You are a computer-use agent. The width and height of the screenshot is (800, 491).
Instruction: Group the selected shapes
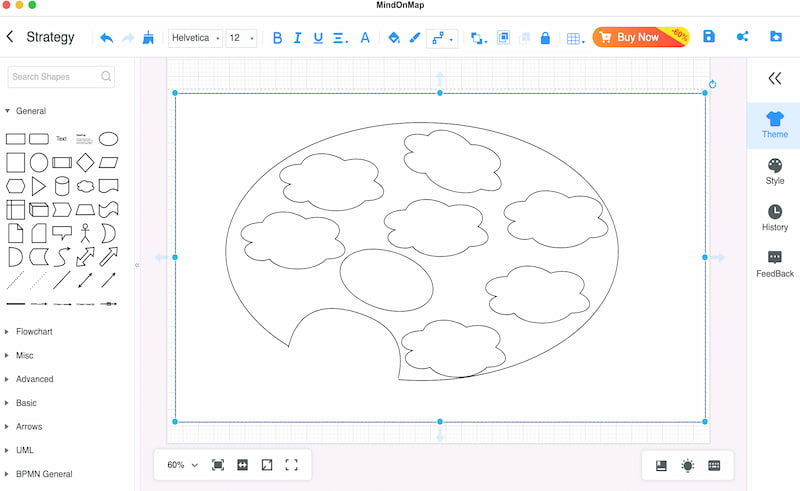[x=503, y=37]
